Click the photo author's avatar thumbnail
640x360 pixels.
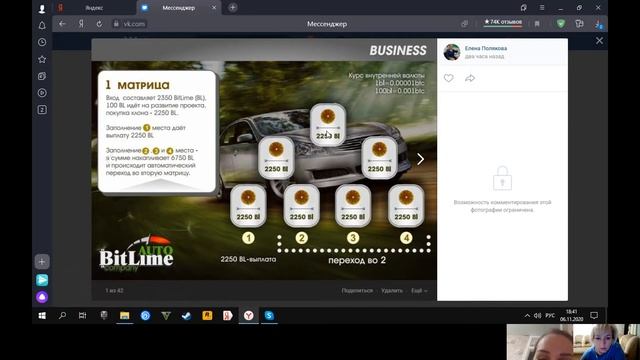[x=452, y=52]
